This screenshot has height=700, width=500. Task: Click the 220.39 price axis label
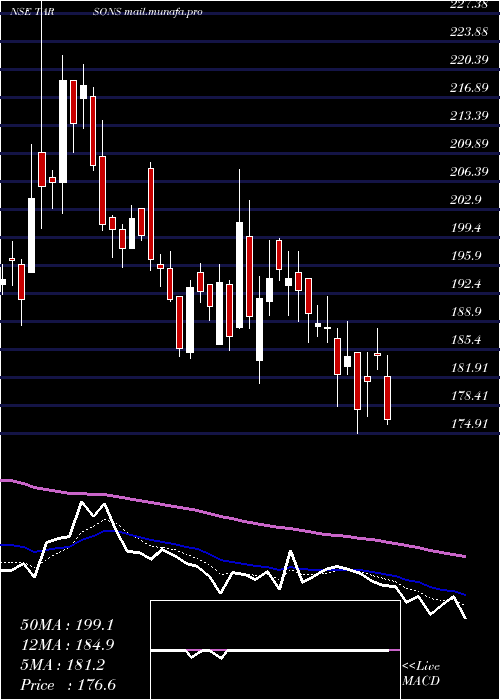[x=468, y=60]
